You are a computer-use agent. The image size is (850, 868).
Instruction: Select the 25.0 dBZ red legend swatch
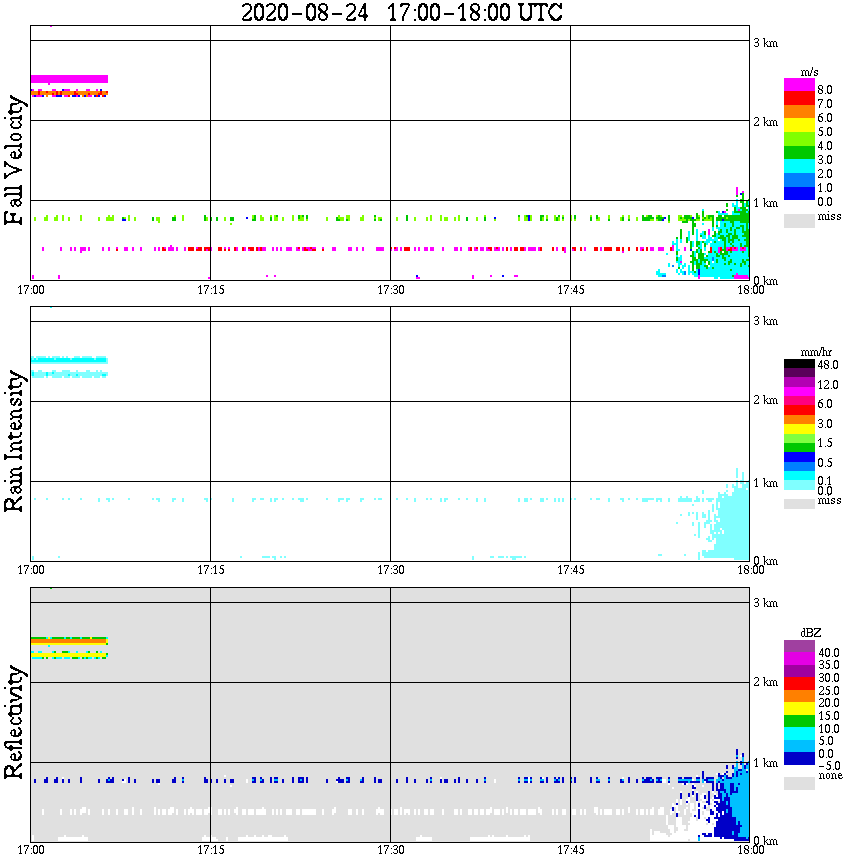click(x=799, y=684)
